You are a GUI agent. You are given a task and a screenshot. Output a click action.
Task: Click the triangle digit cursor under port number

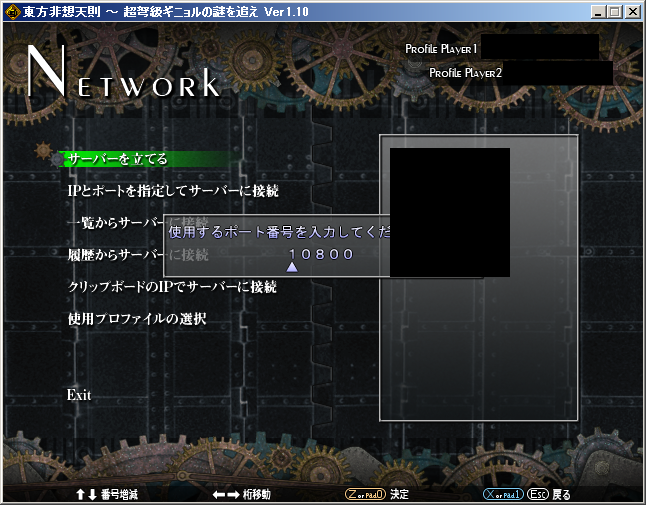click(x=292, y=267)
